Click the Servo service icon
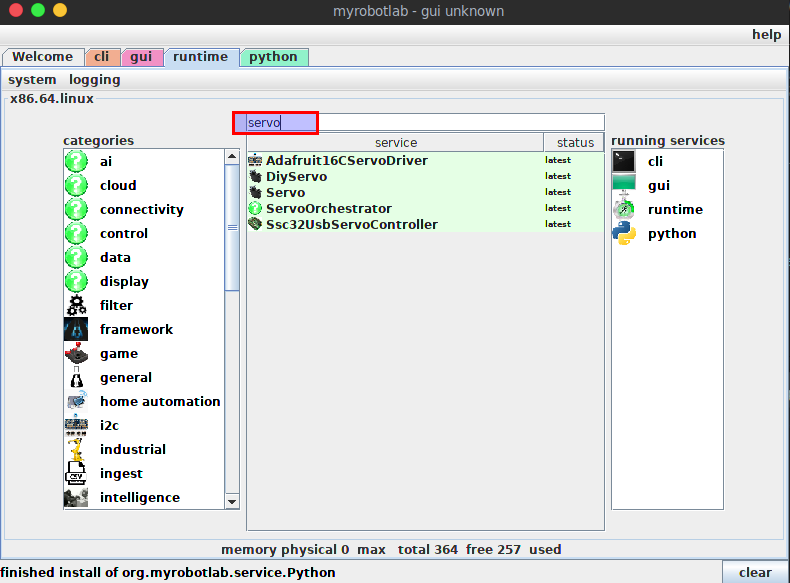The image size is (790, 583). coord(255,192)
